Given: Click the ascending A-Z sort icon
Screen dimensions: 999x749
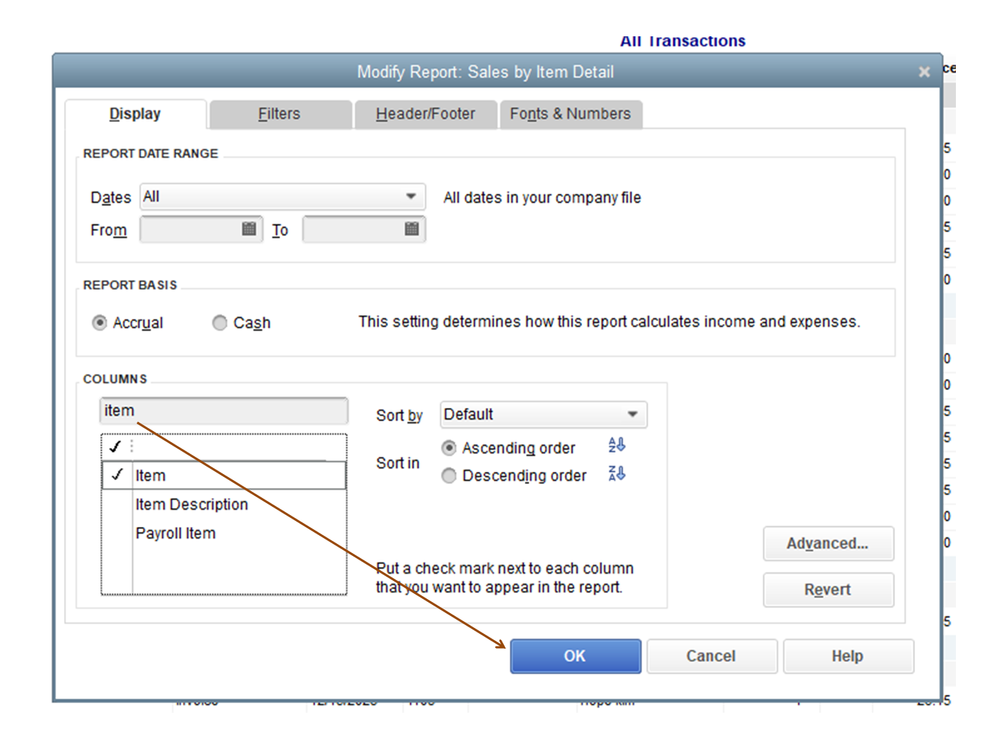Looking at the screenshot, I should point(616,445).
